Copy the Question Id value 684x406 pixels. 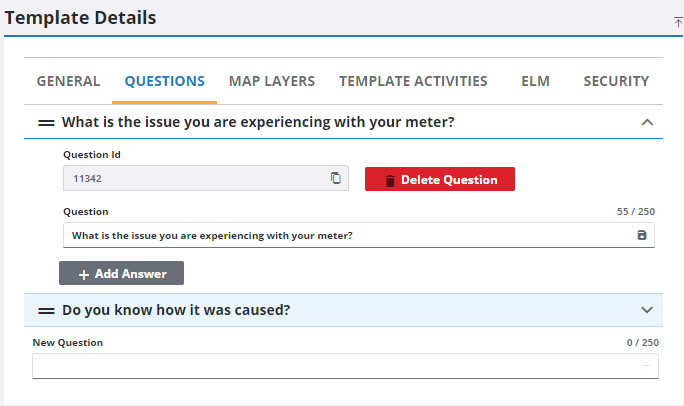pyautogui.click(x=336, y=179)
